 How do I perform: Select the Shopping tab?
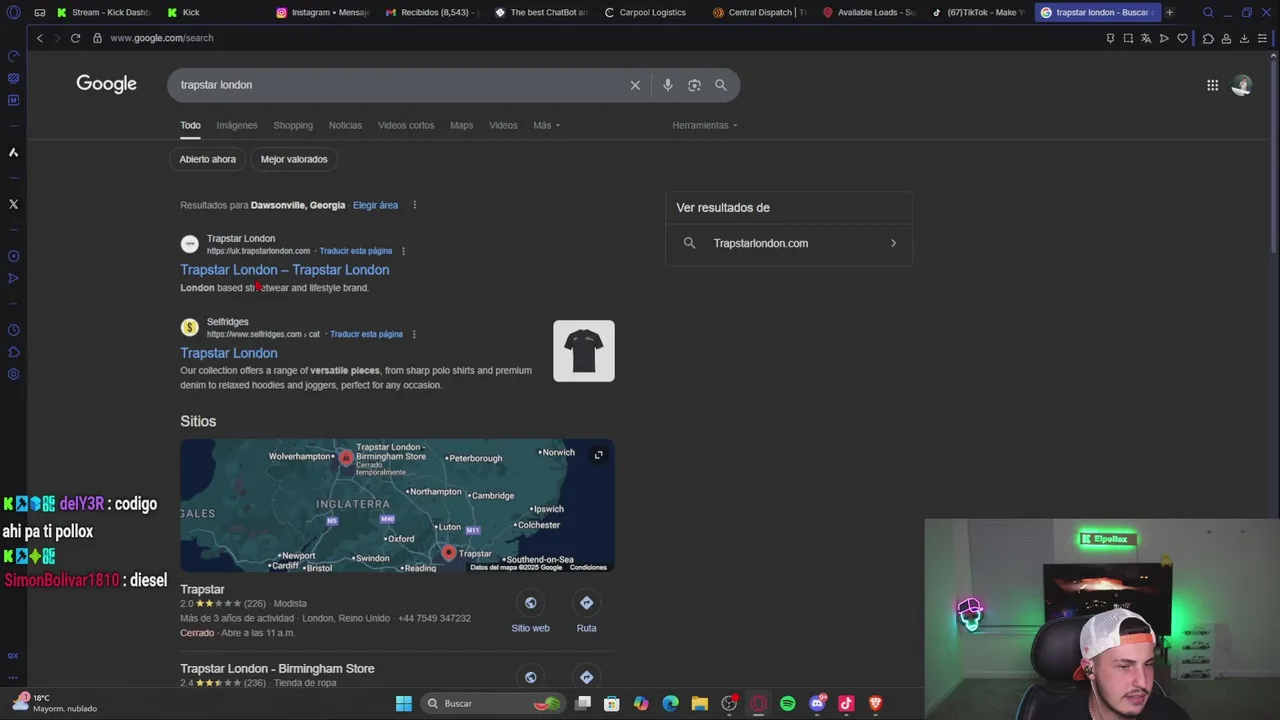coord(293,125)
